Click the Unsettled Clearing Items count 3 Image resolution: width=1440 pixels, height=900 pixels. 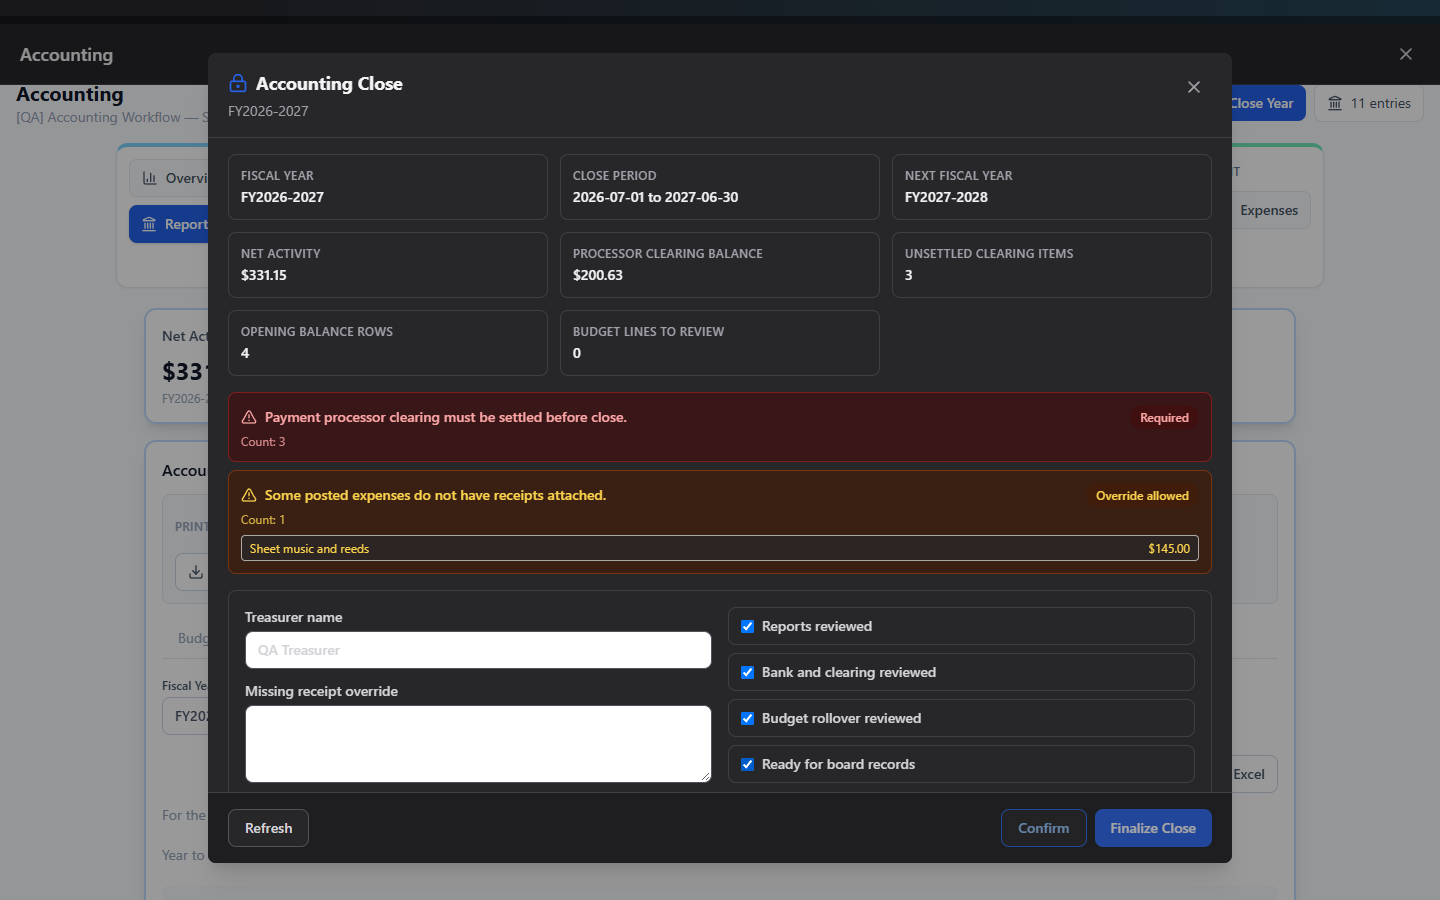point(909,275)
